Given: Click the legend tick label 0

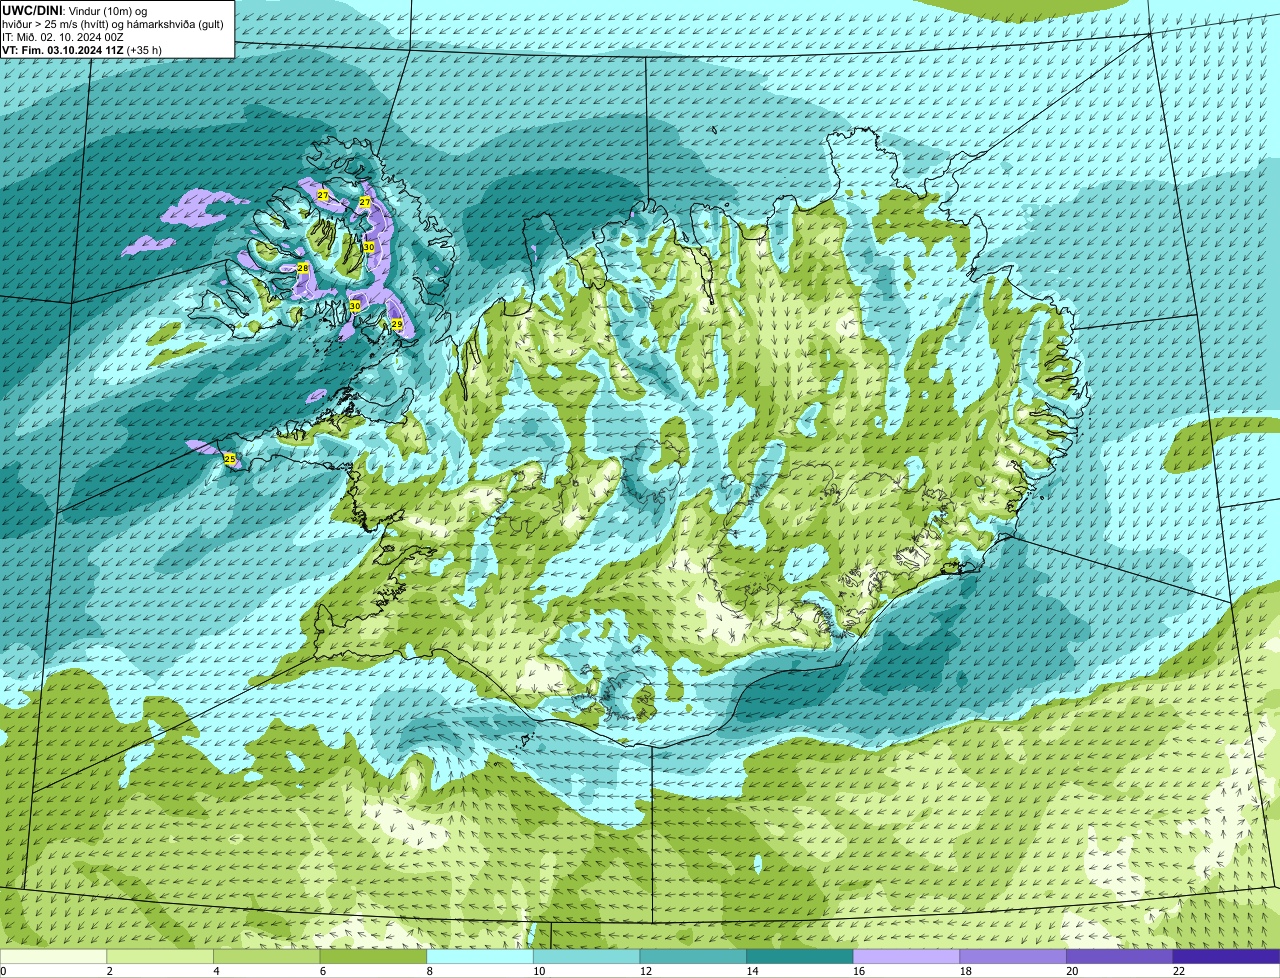Looking at the screenshot, I should [3, 971].
